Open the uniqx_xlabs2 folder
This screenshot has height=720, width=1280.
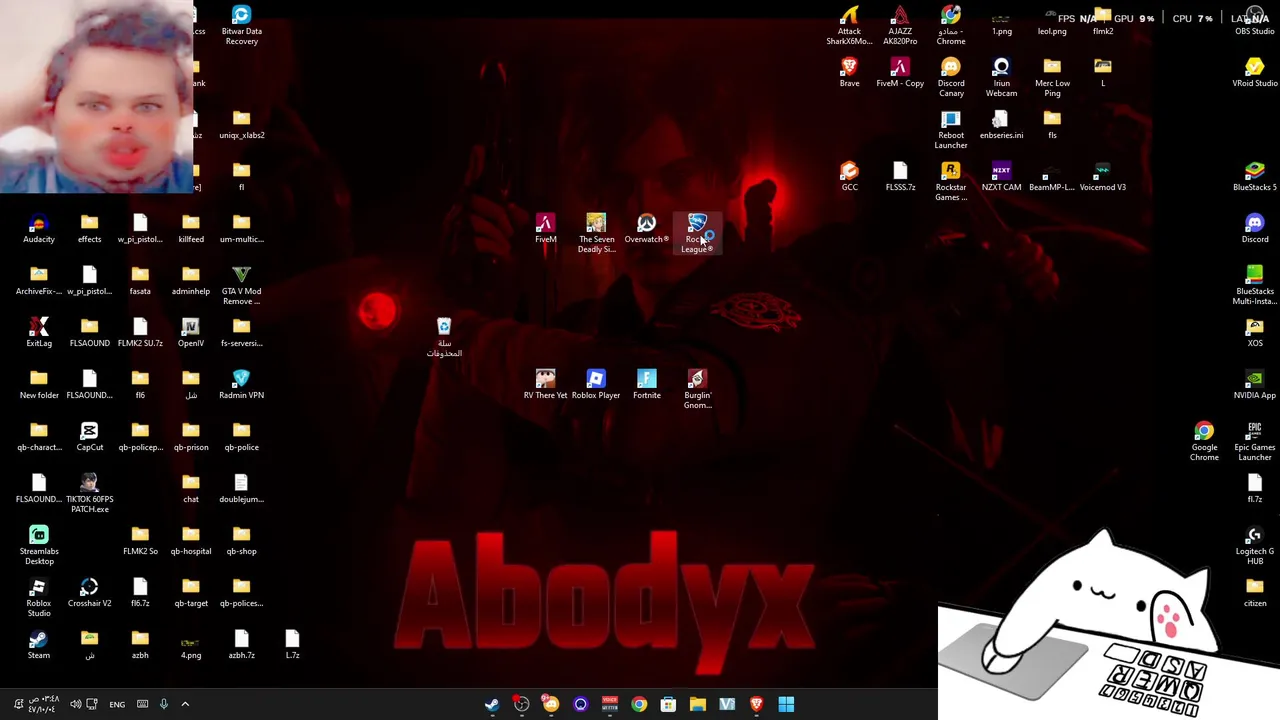(x=241, y=124)
